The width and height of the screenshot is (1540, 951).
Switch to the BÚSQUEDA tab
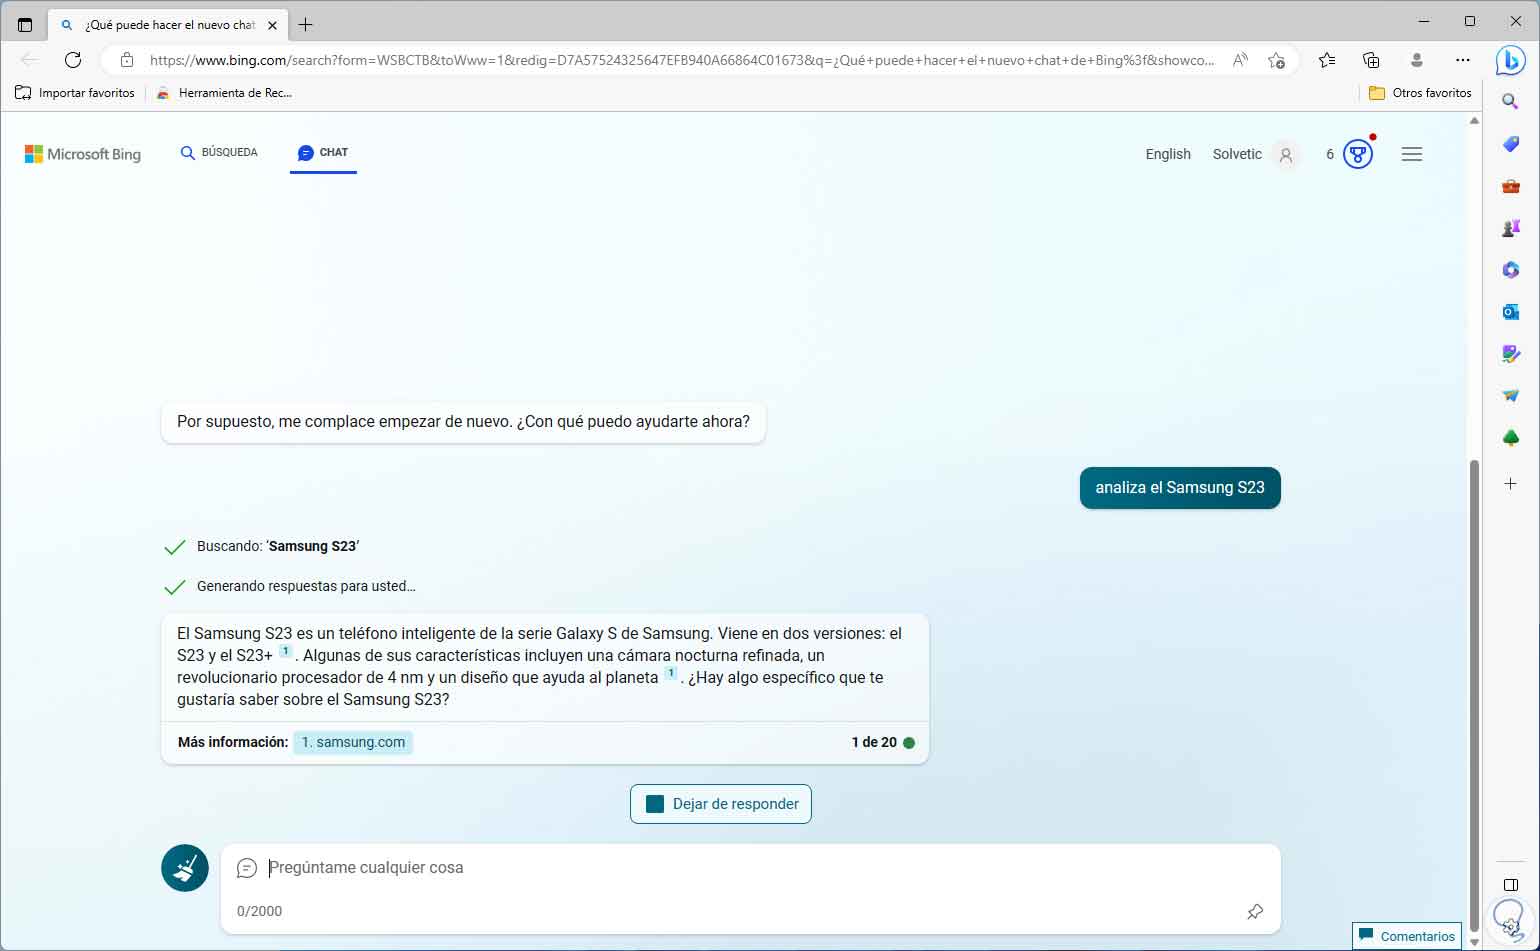pyautogui.click(x=219, y=153)
